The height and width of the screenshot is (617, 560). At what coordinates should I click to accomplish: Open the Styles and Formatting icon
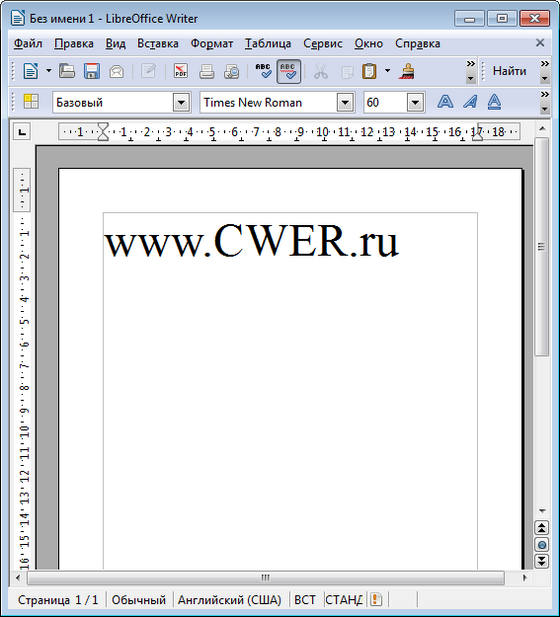31,102
